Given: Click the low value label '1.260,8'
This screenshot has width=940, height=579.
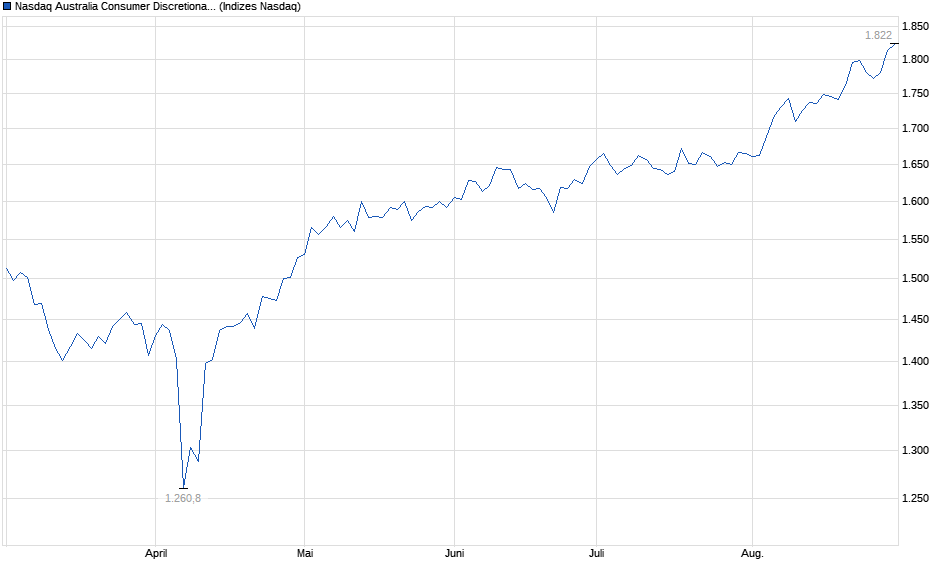Looking at the screenshot, I should [183, 498].
